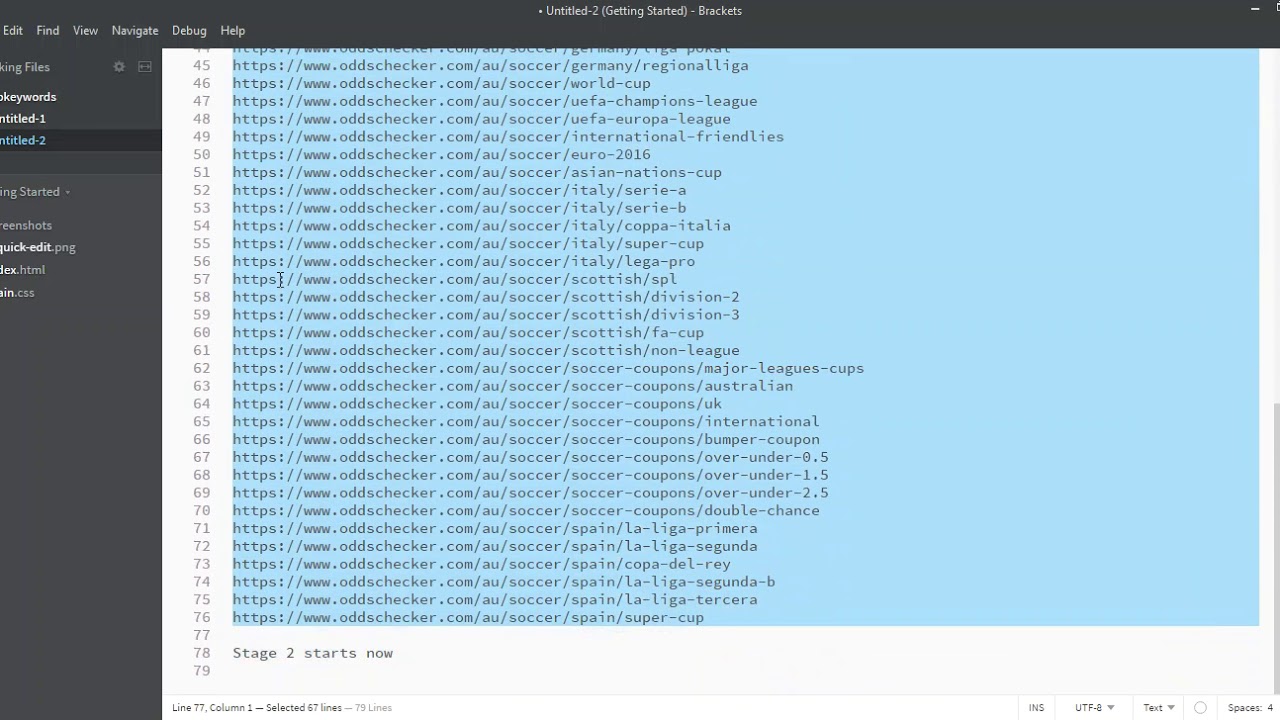Click line number 77 in the gutter
The width and height of the screenshot is (1280, 720).
(x=202, y=635)
